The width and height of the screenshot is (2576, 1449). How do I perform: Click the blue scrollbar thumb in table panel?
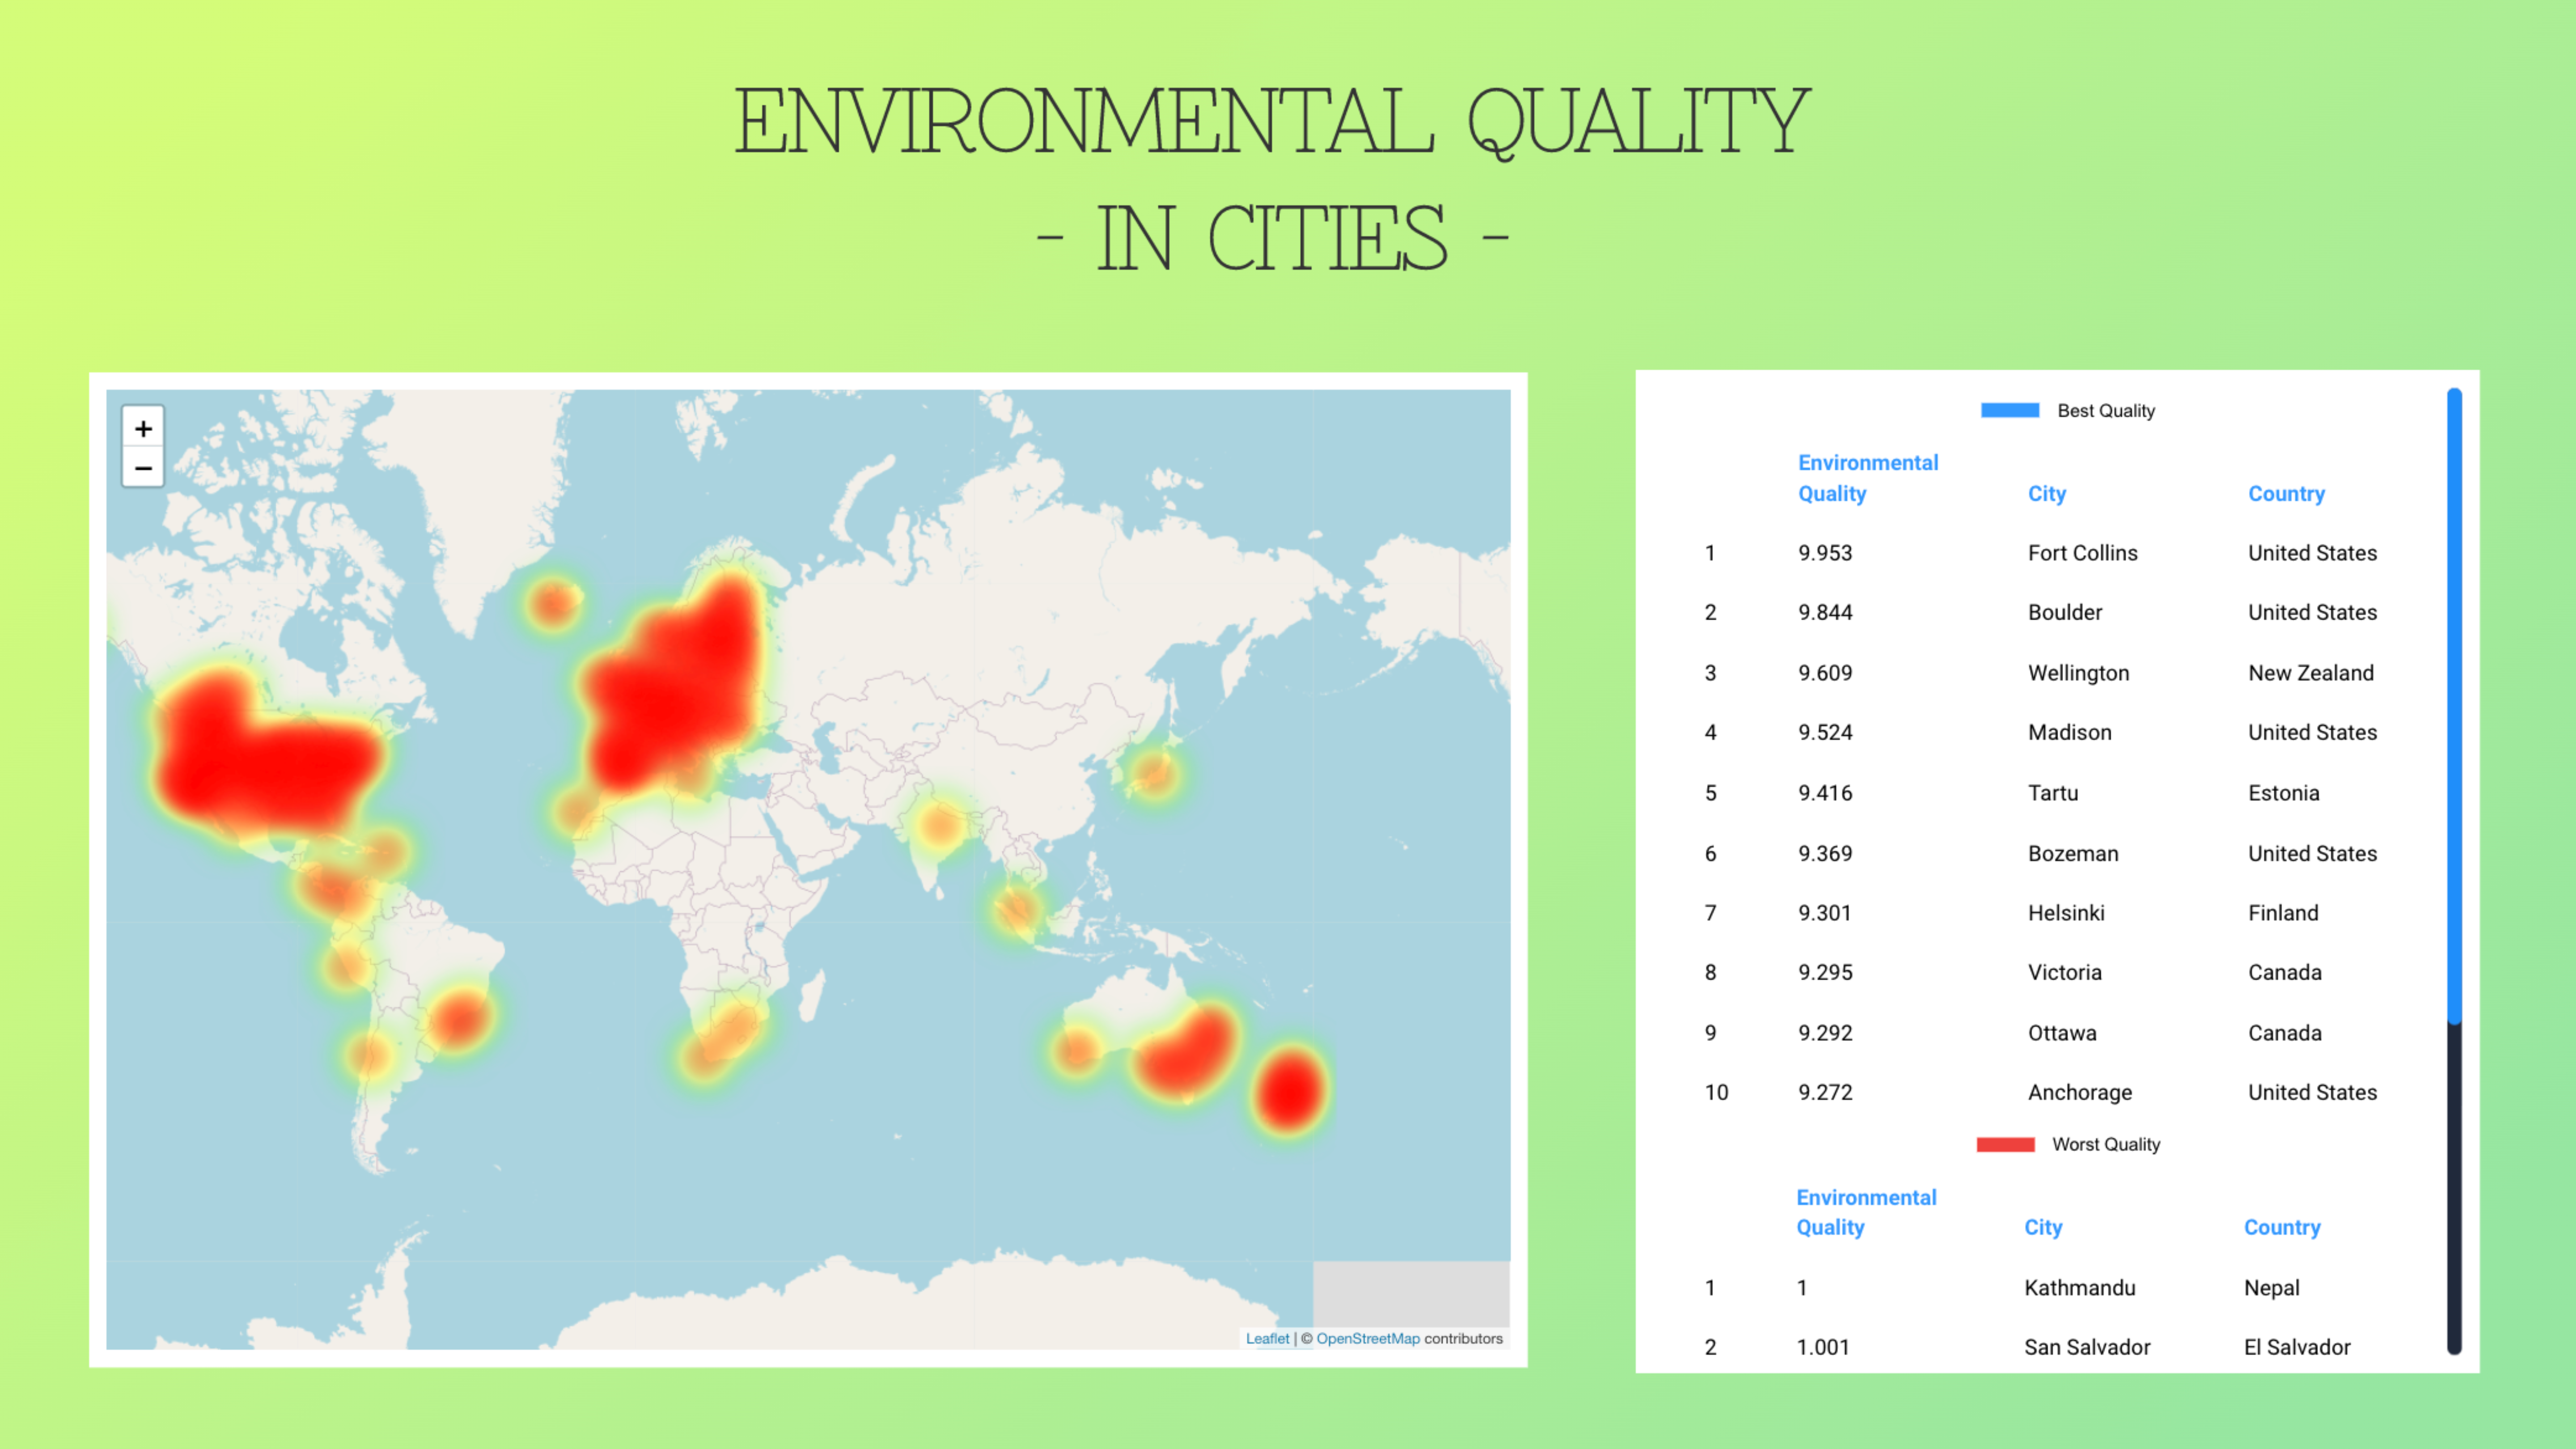point(2454,706)
